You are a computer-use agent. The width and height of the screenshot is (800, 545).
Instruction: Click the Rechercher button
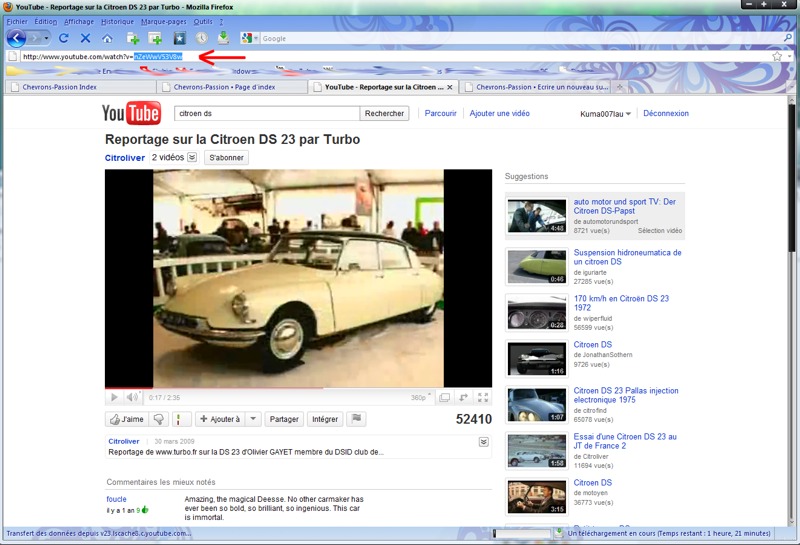[x=384, y=113]
